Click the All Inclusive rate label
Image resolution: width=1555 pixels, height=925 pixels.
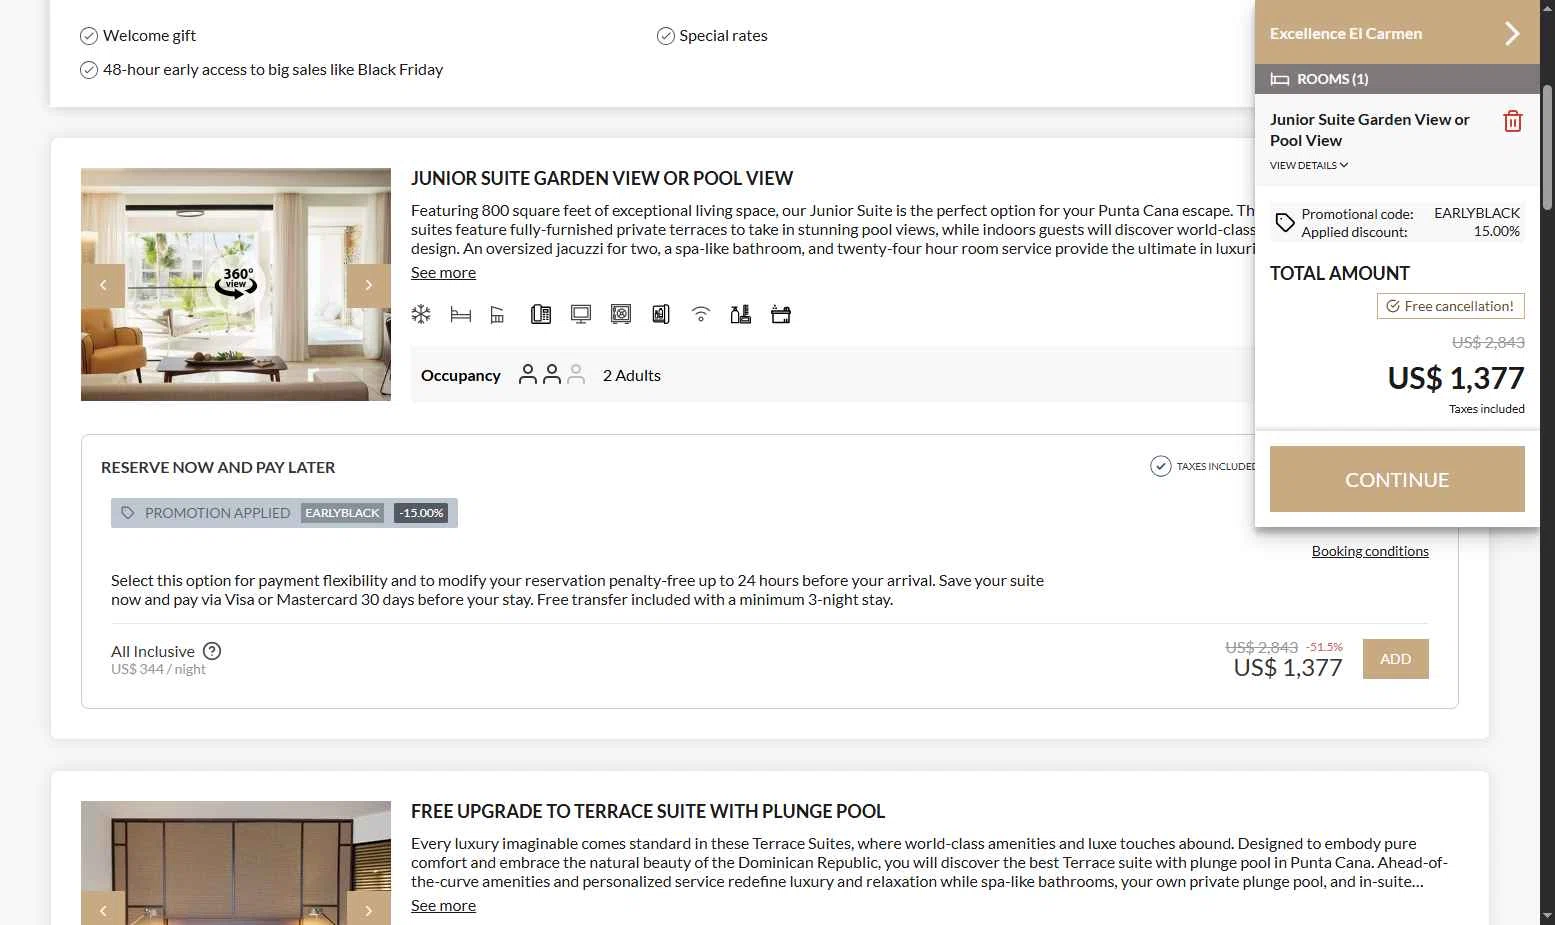153,651
